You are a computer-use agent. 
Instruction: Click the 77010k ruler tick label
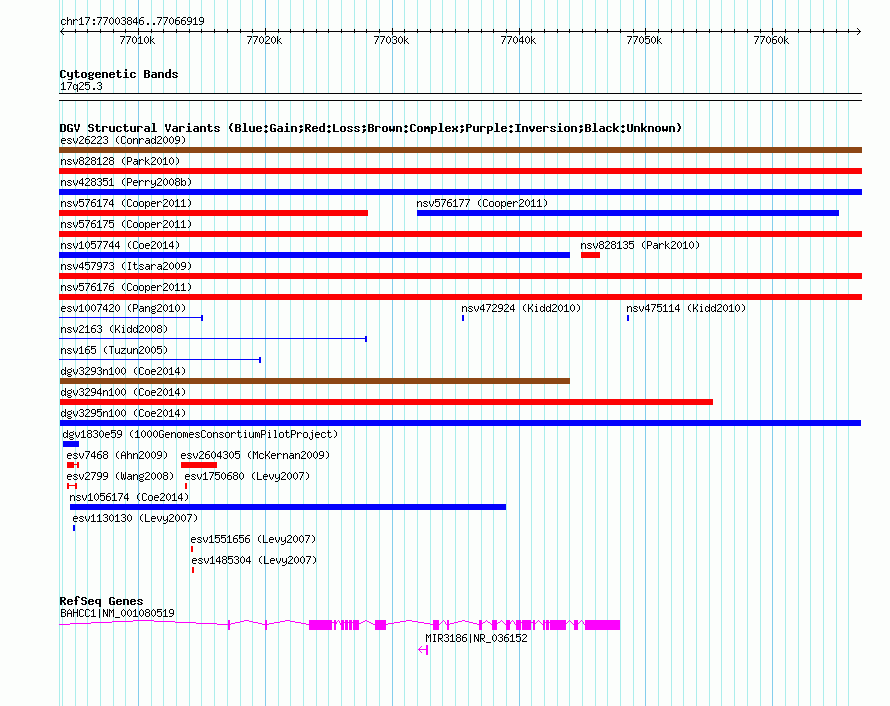click(x=137, y=40)
